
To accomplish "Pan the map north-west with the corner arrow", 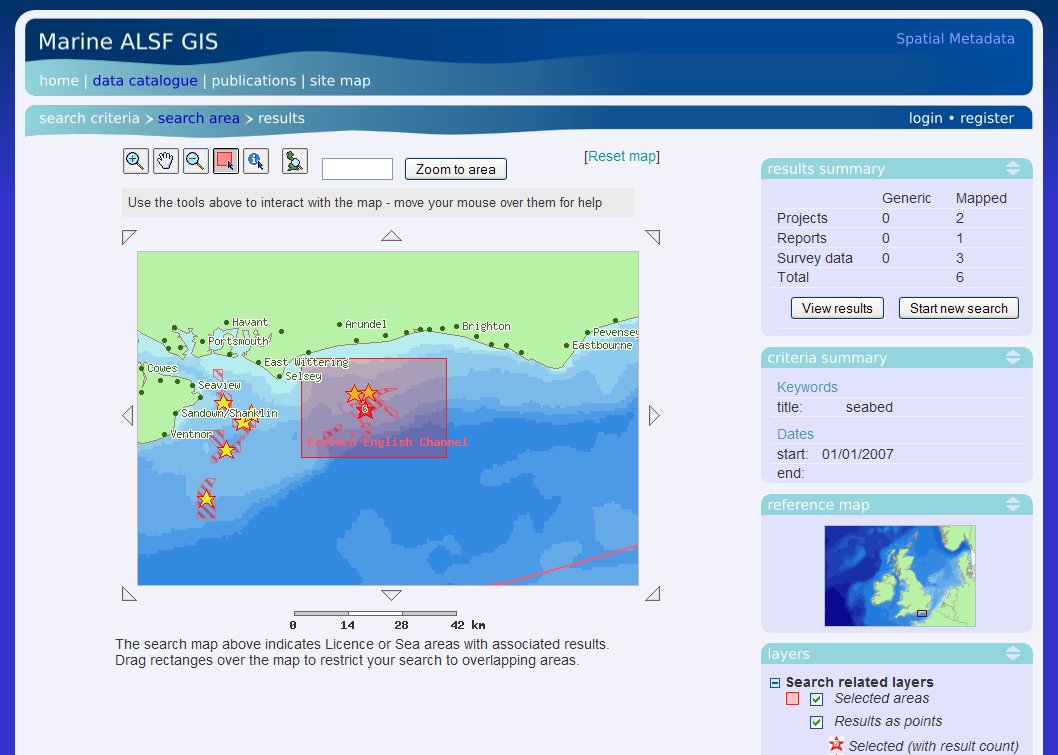I will pos(129,237).
